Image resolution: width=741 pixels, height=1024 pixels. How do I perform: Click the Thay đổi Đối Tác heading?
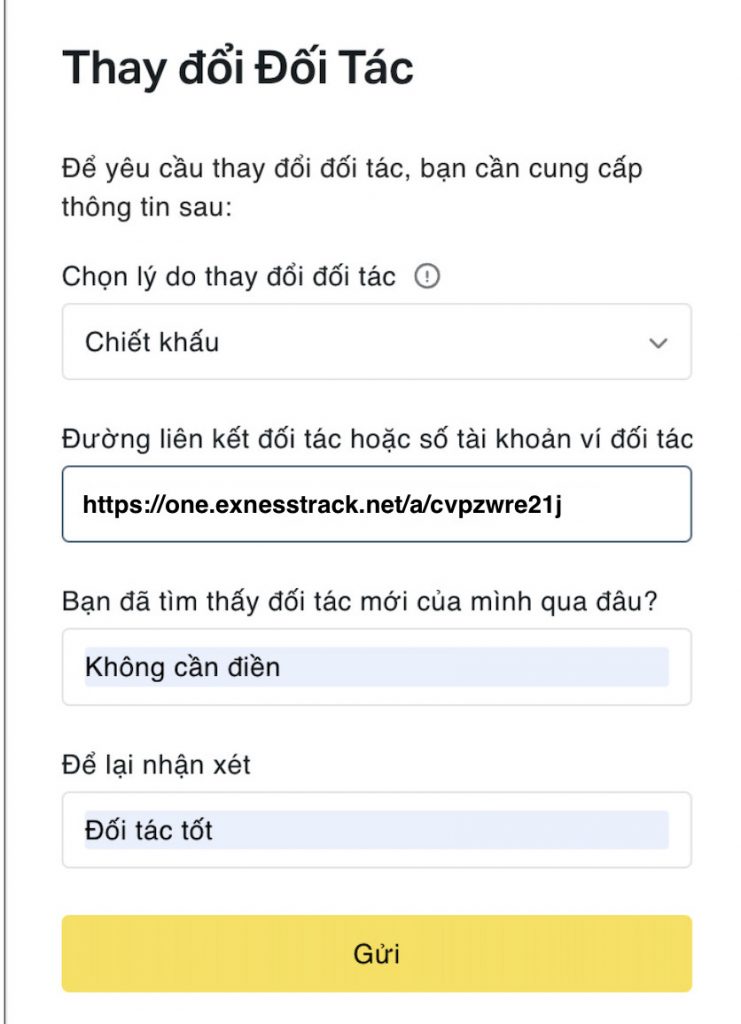(x=238, y=68)
